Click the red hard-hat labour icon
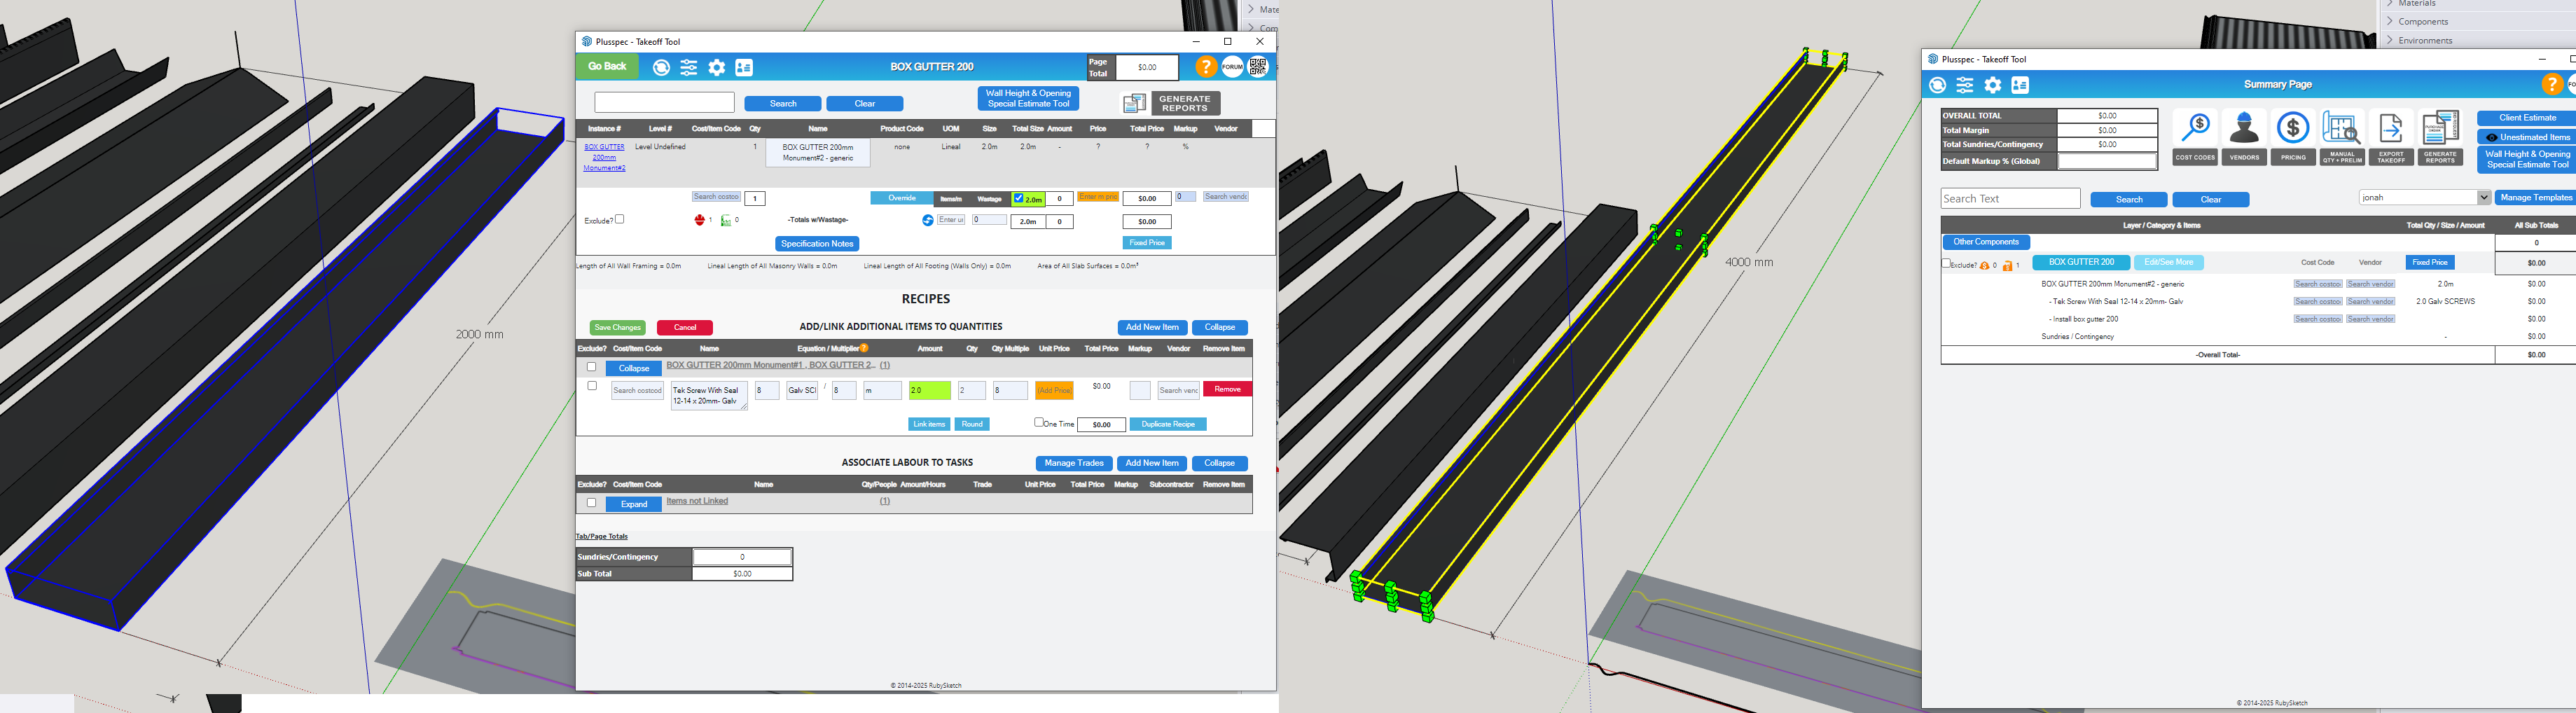Screen dimensions: 2576x713 (x=699, y=220)
